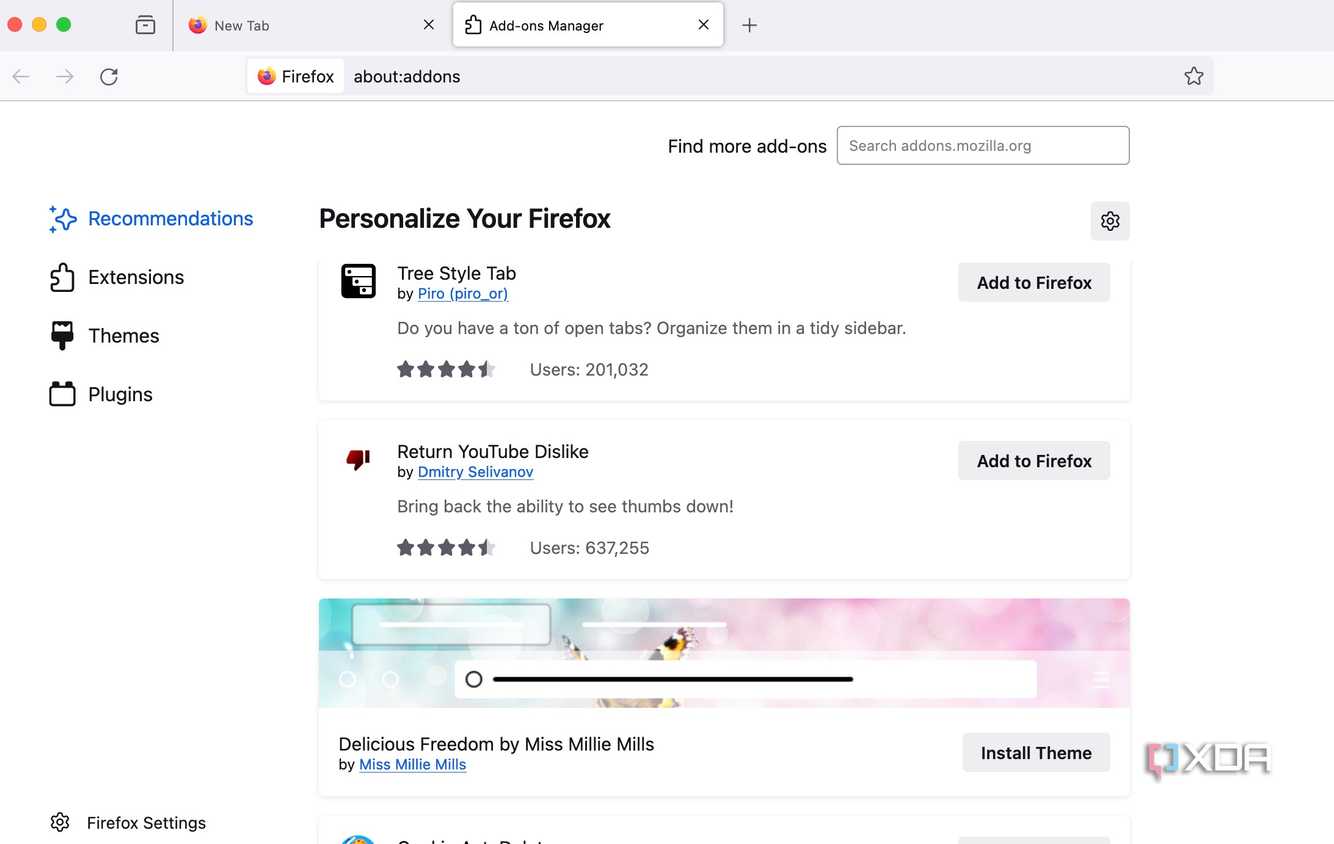Image resolution: width=1334 pixels, height=844 pixels.
Task: Close the New Tab tab
Action: click(x=428, y=25)
